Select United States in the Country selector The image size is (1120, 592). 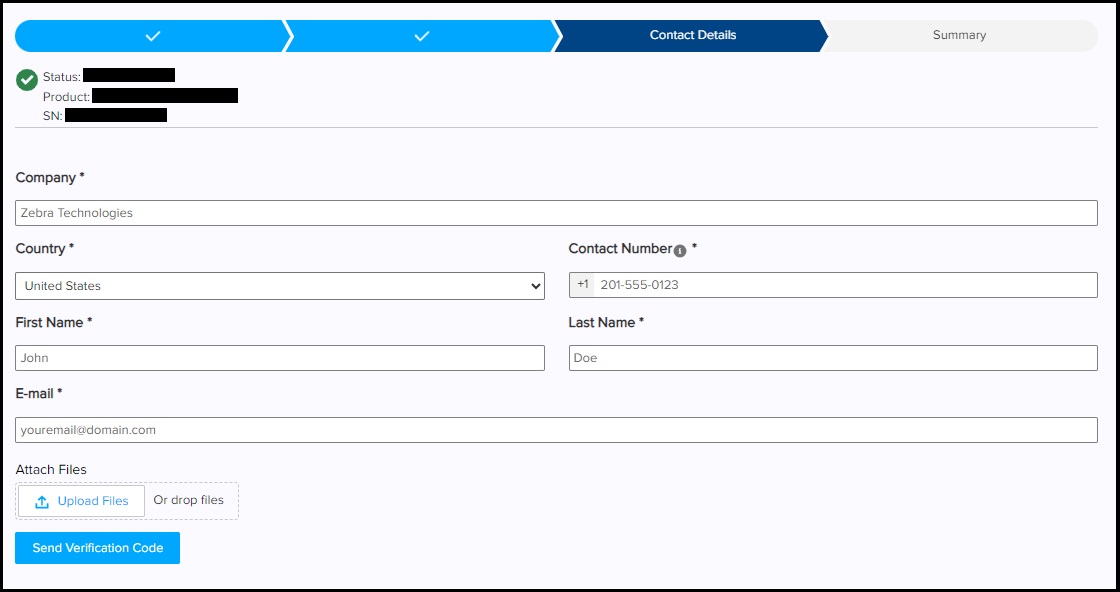pyautogui.click(x=280, y=285)
